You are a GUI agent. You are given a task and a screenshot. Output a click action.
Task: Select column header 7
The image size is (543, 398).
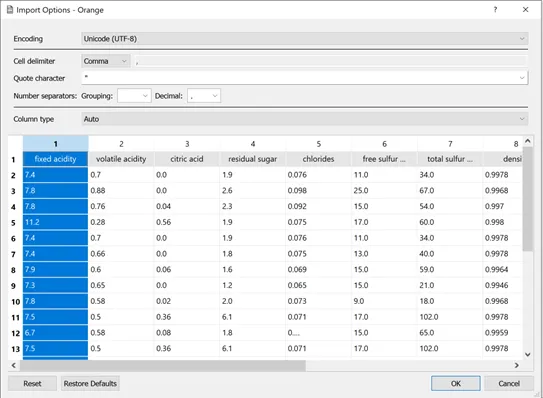(x=450, y=144)
